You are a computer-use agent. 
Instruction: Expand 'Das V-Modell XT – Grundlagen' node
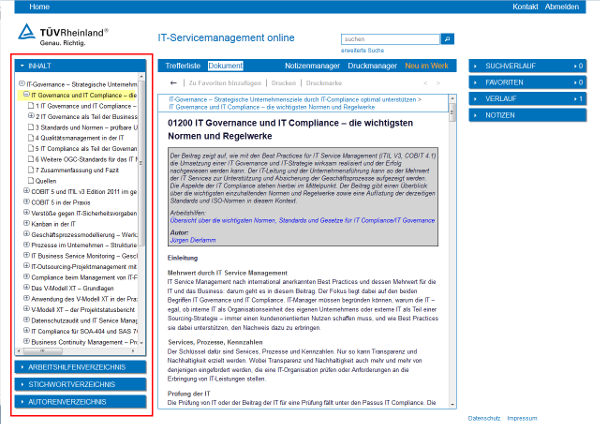pyautogui.click(x=26, y=287)
